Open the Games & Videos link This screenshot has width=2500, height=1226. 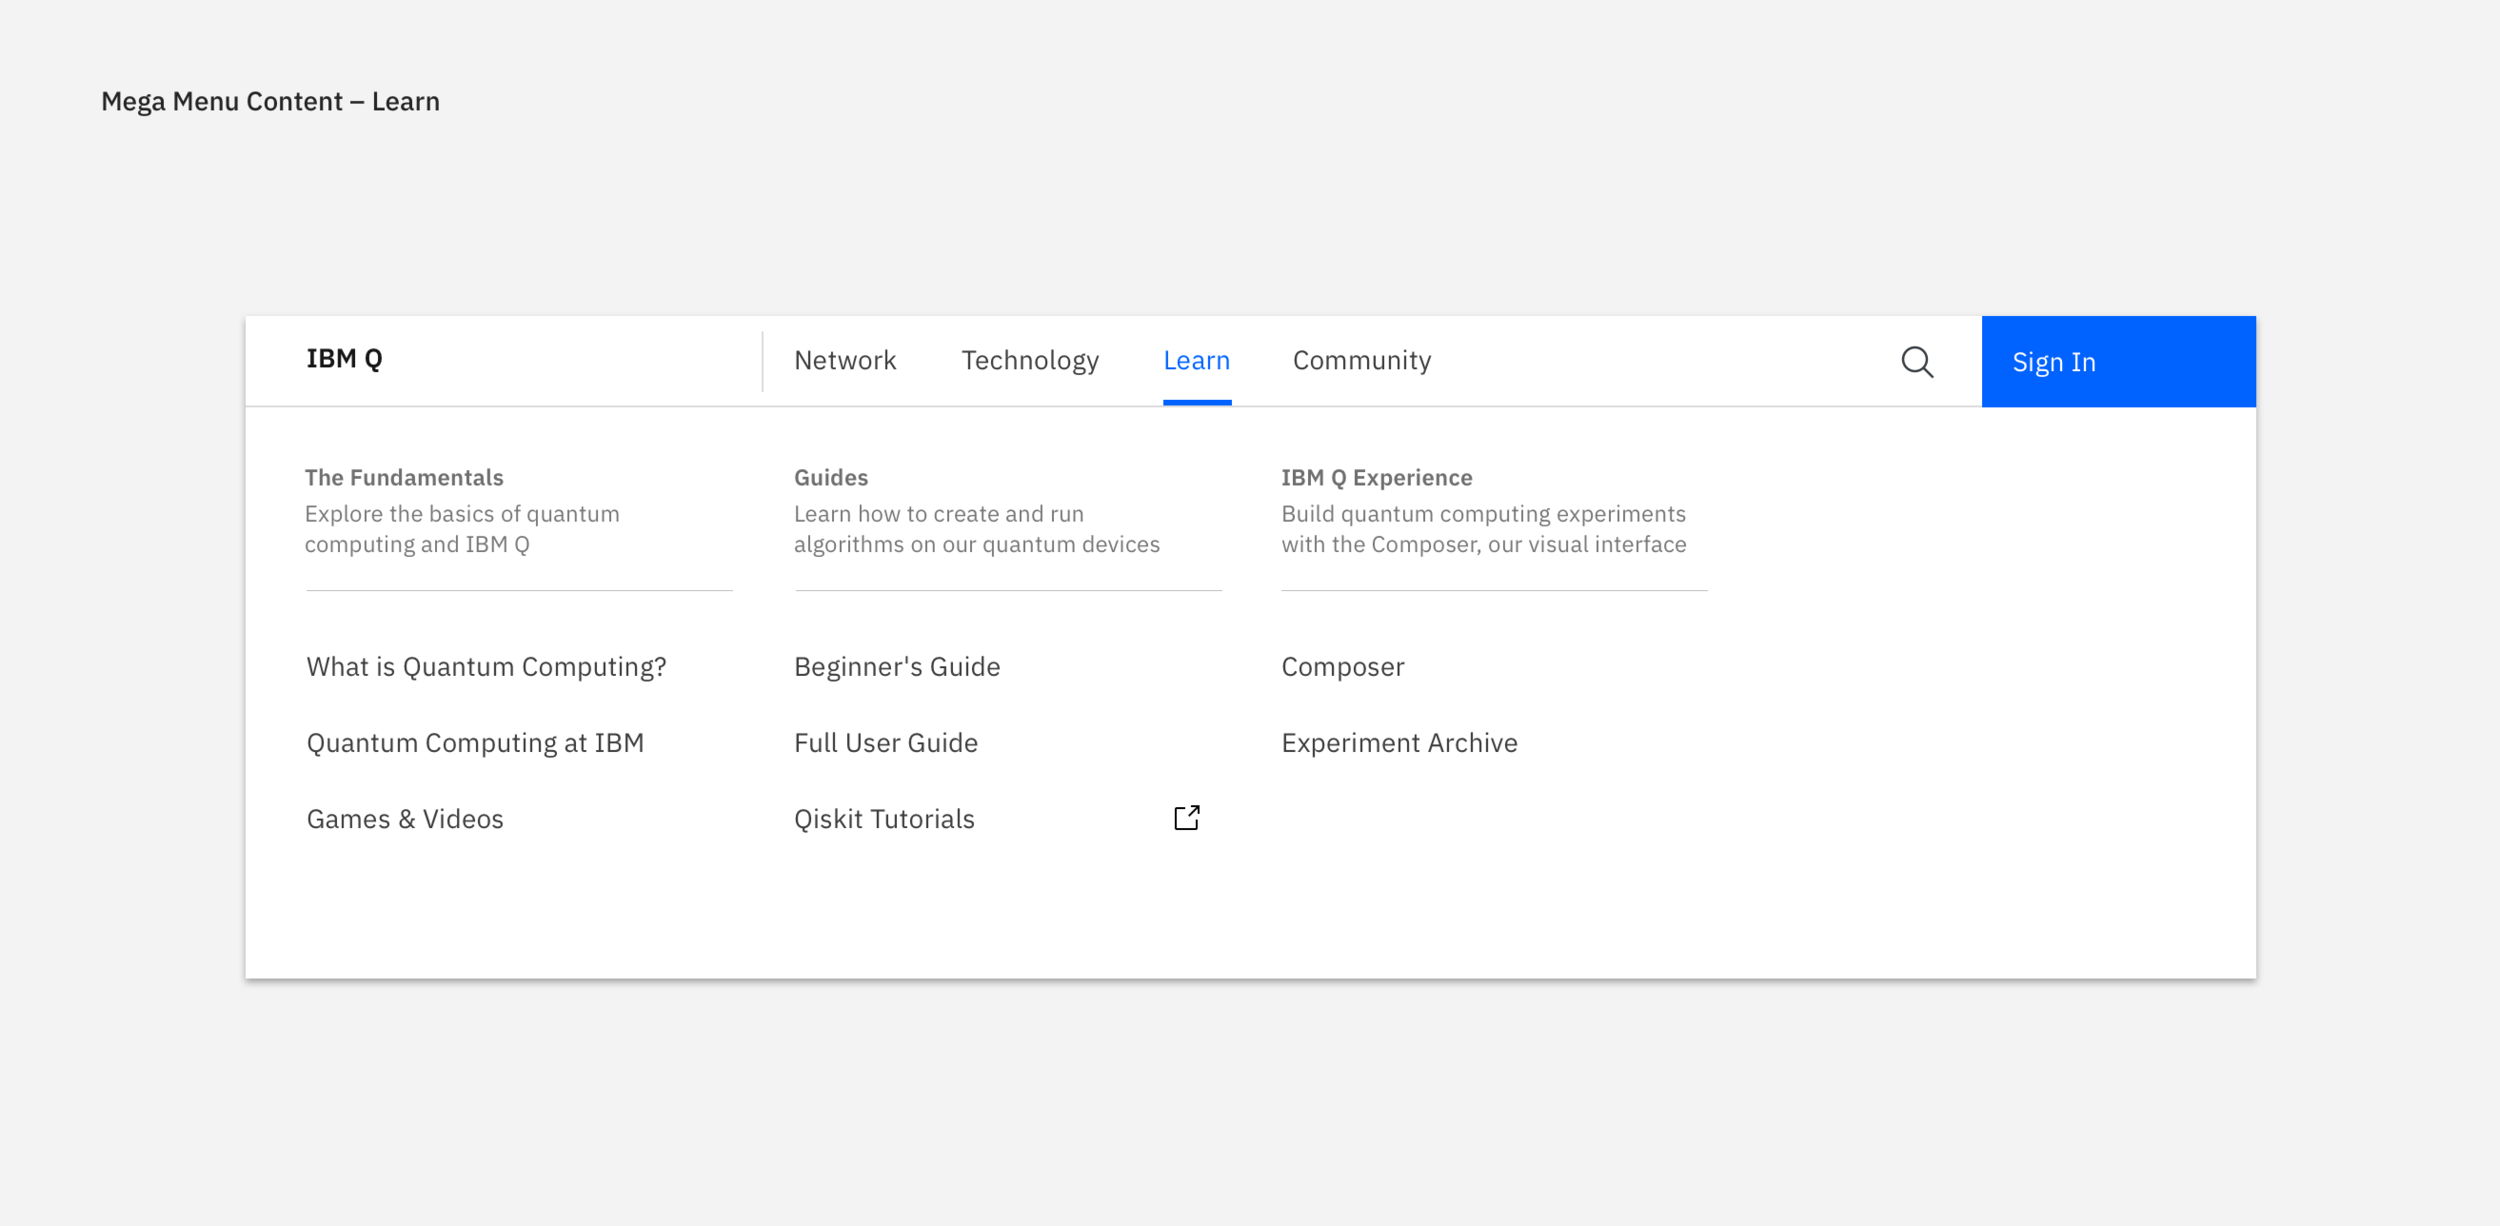(405, 819)
